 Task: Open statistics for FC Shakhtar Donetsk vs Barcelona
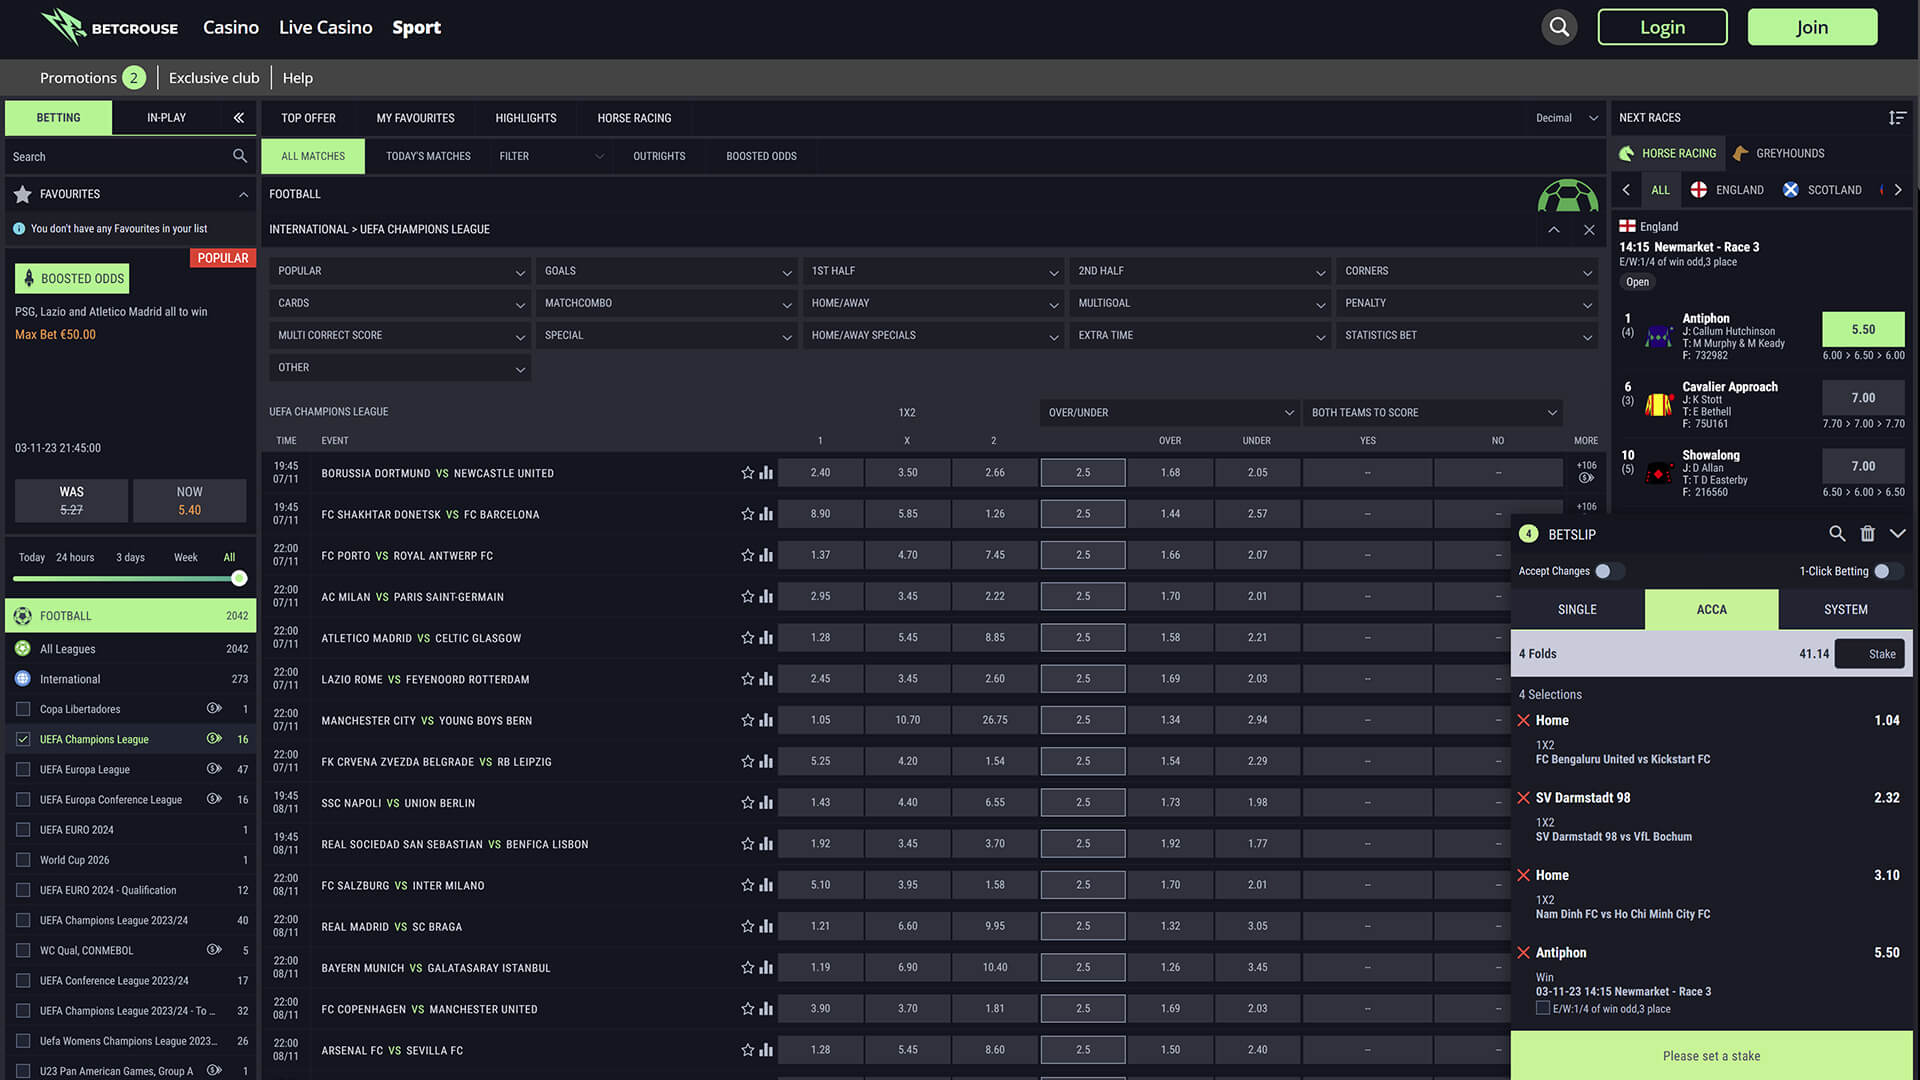(x=766, y=514)
